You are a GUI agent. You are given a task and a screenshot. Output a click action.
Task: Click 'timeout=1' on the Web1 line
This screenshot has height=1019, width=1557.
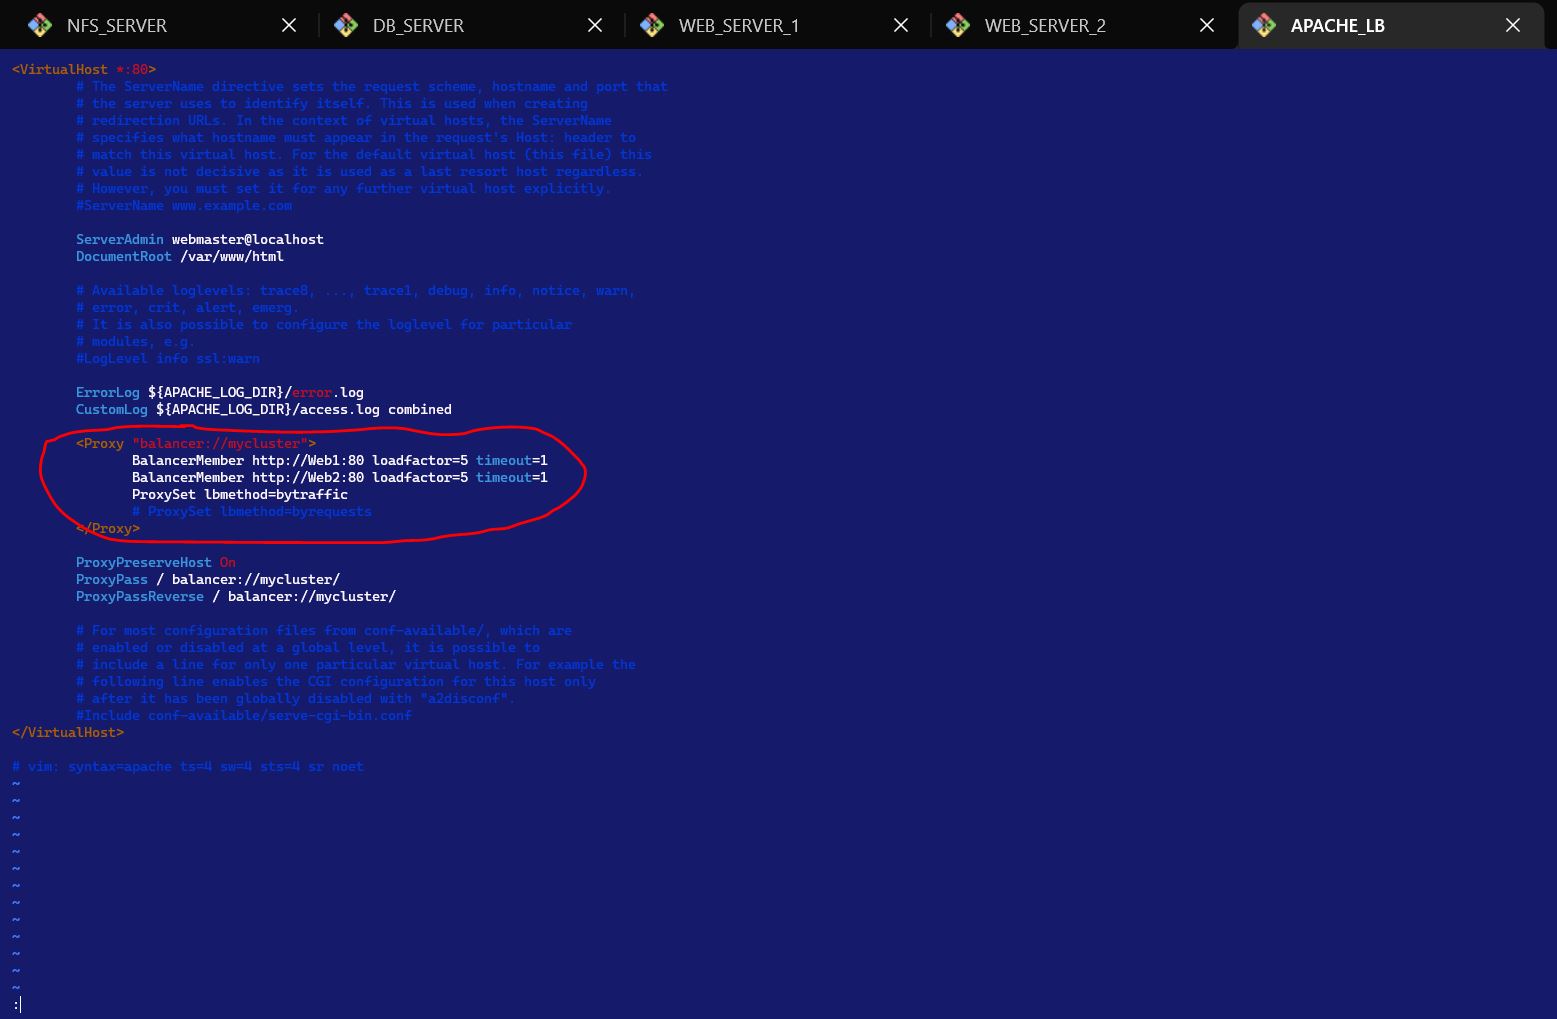[512, 460]
